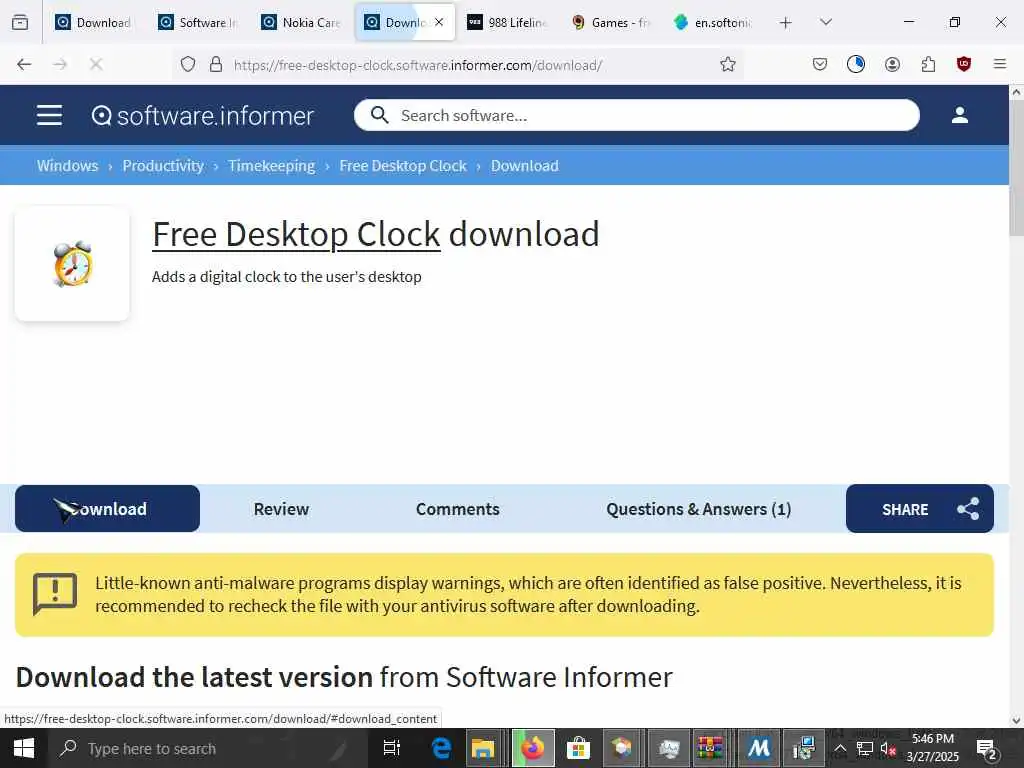The image size is (1024, 768).
Task: Switch to 'Software In' browser tab
Action: (197, 22)
